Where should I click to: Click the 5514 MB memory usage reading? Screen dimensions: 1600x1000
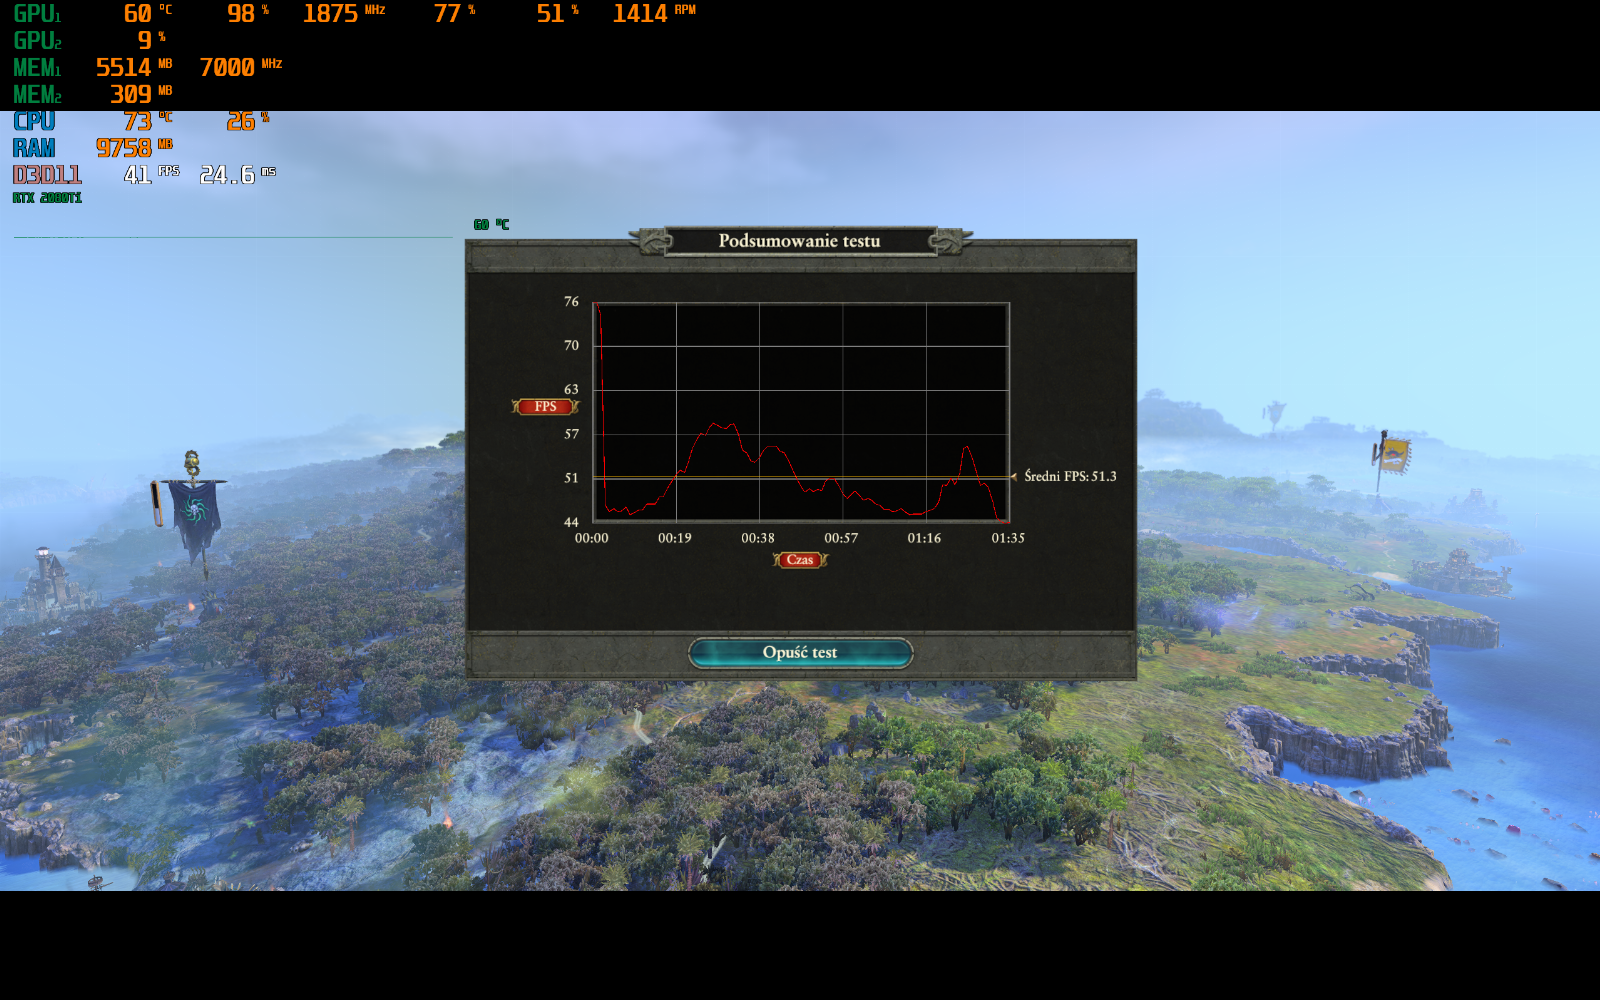point(134,68)
